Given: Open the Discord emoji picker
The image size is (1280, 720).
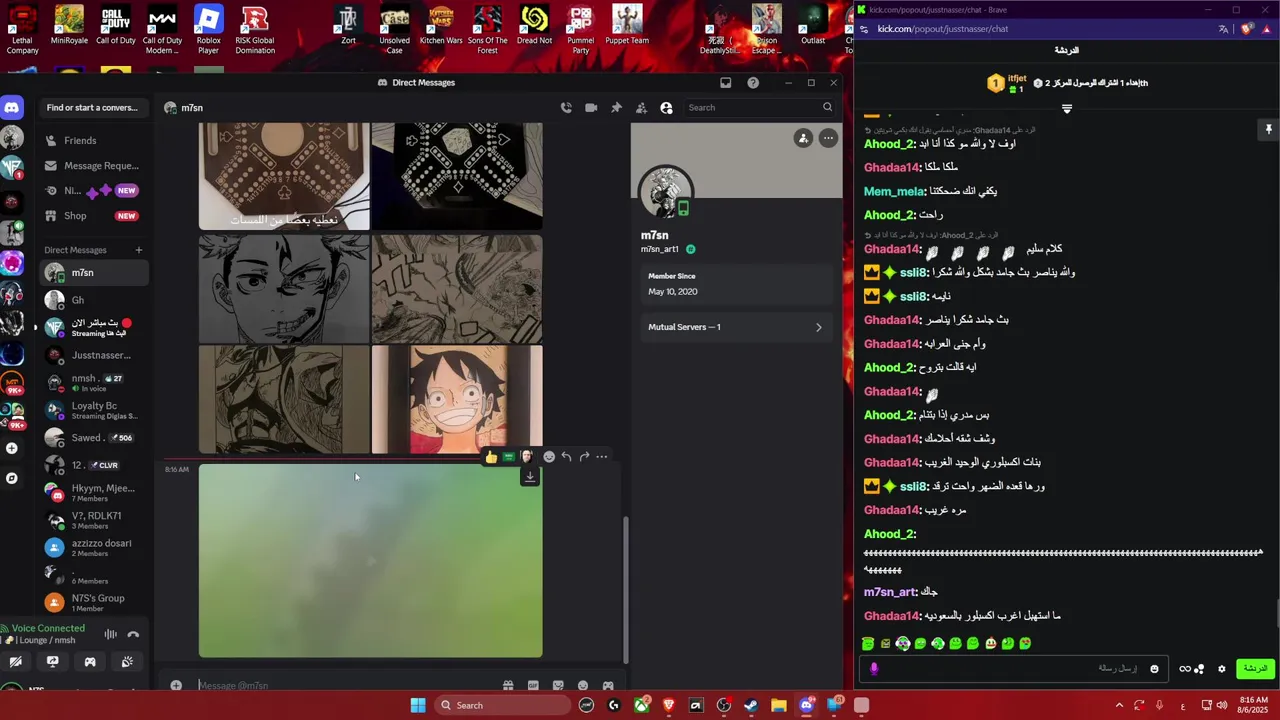Looking at the screenshot, I should 583,686.
